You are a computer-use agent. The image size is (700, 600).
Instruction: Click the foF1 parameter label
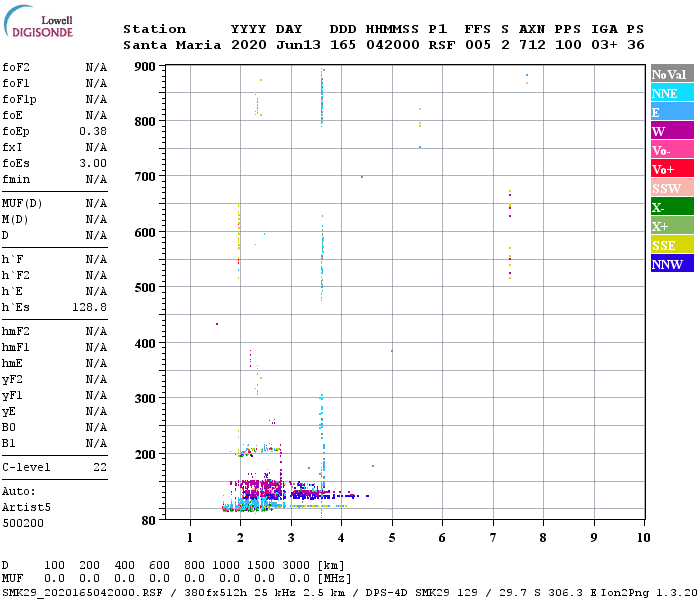16,83
